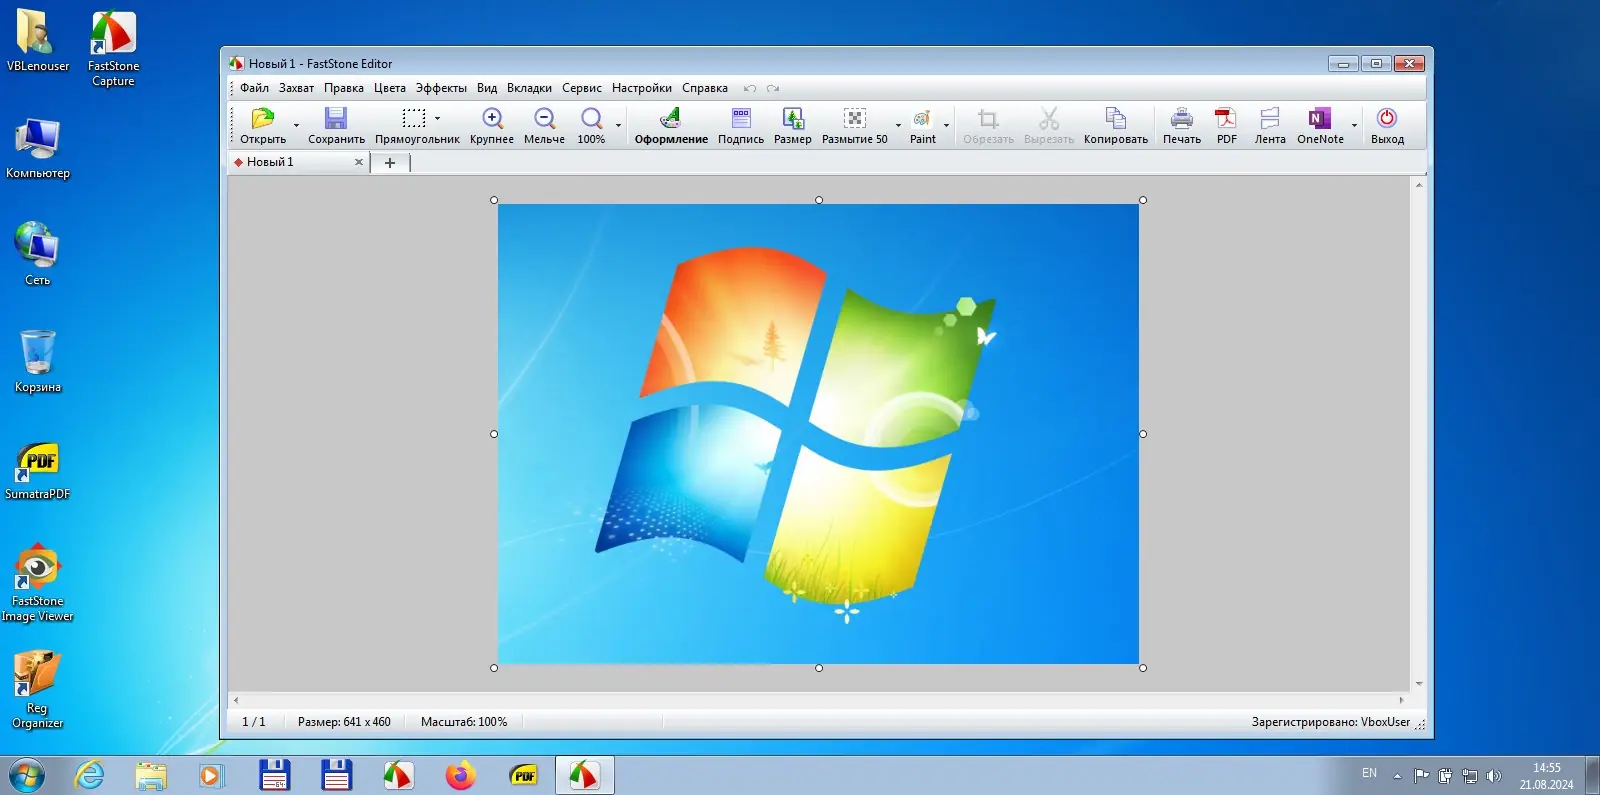Viewport: 1600px width, 795px height.
Task: Apply the Размытие 50 blur tool
Action: [x=855, y=119]
